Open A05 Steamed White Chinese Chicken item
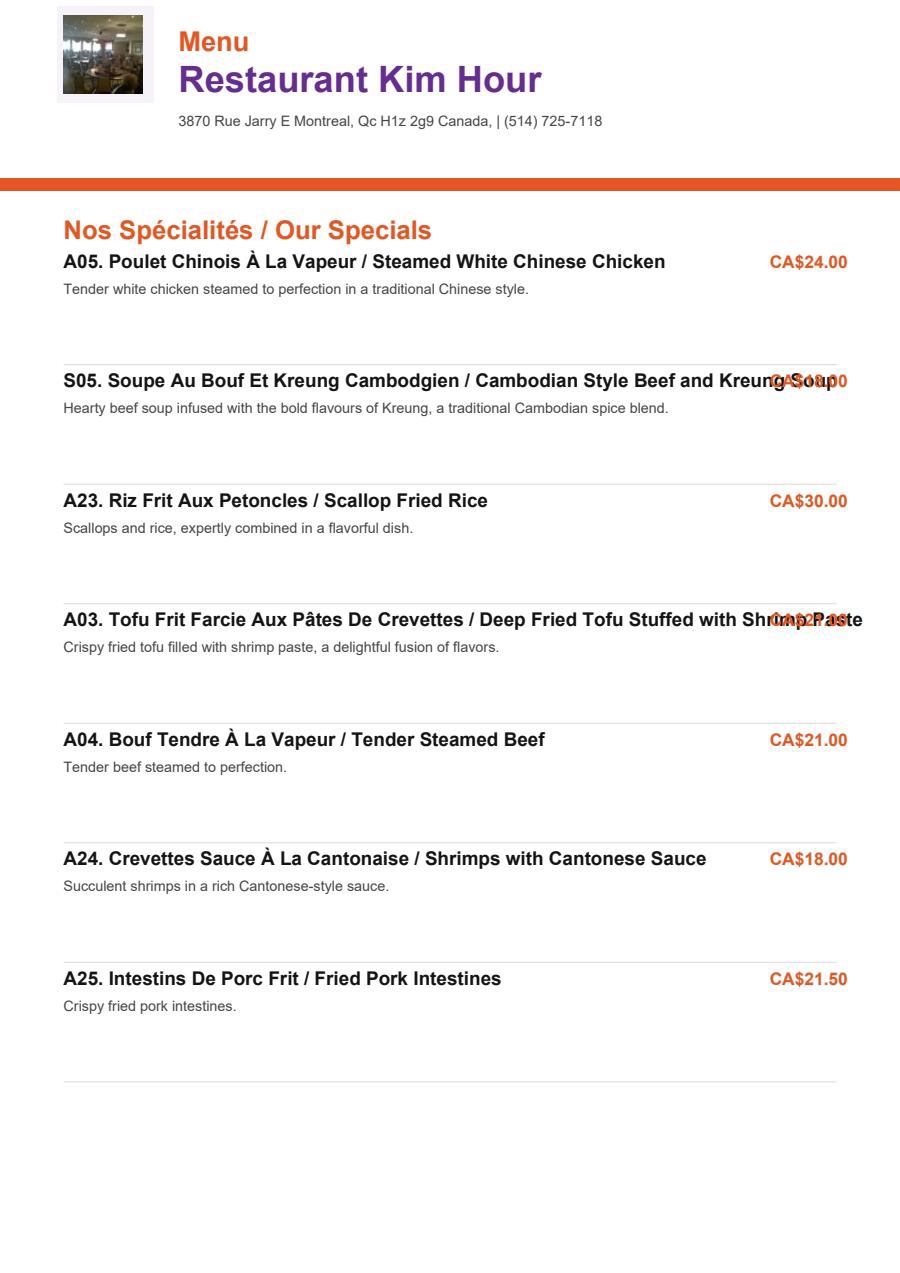 pyautogui.click(x=364, y=262)
